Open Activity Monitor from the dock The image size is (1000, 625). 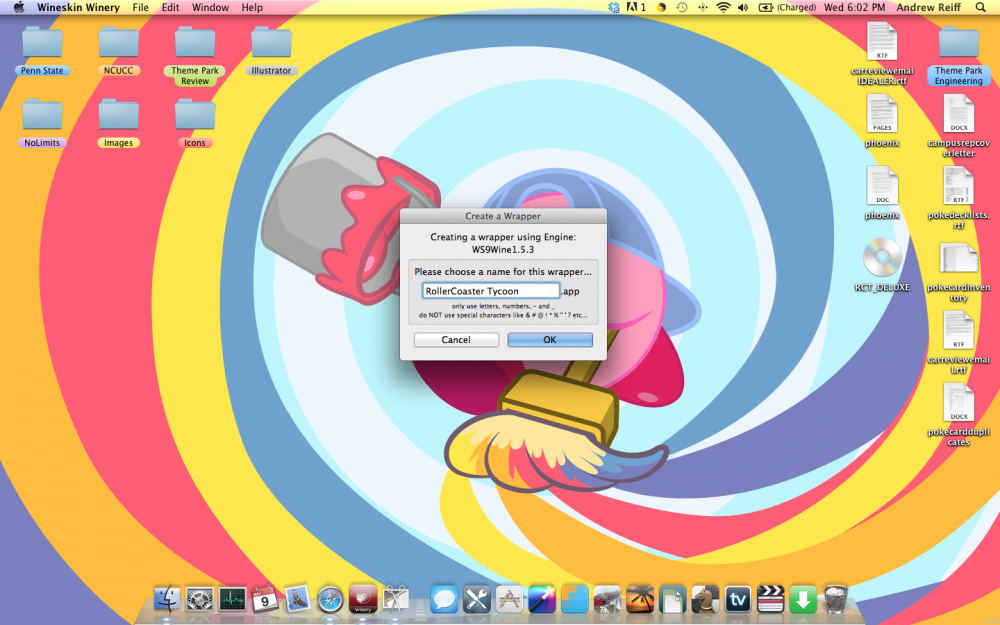[x=232, y=599]
